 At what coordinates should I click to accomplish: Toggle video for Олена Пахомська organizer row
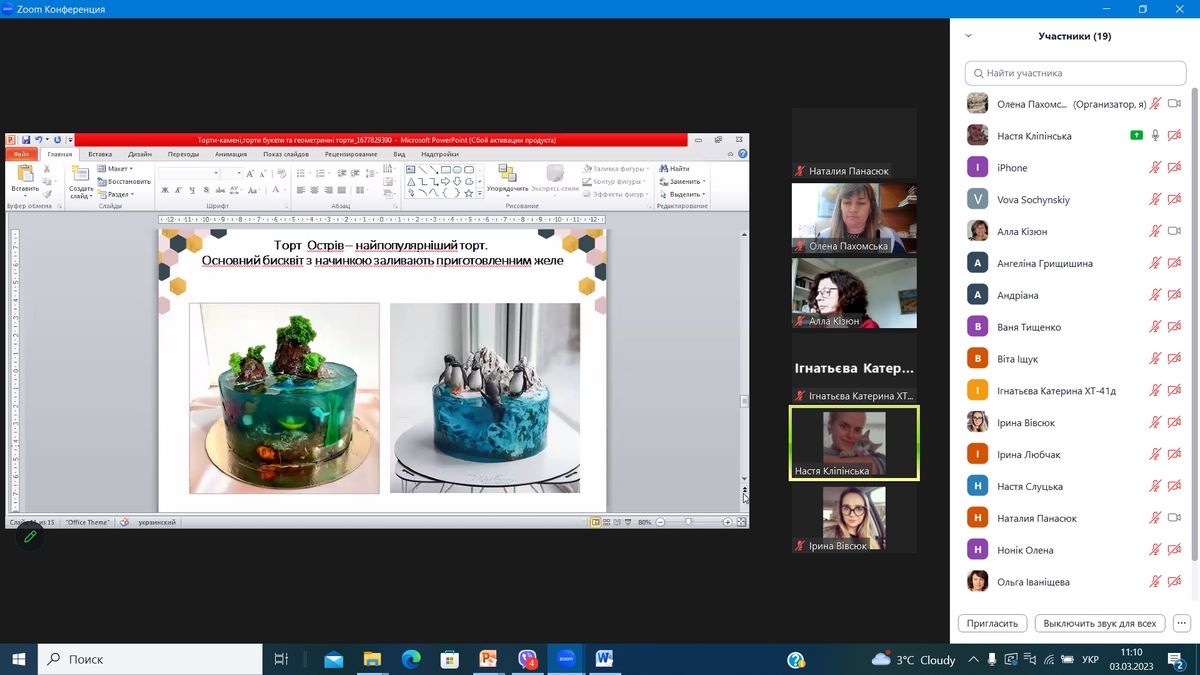click(1175, 104)
